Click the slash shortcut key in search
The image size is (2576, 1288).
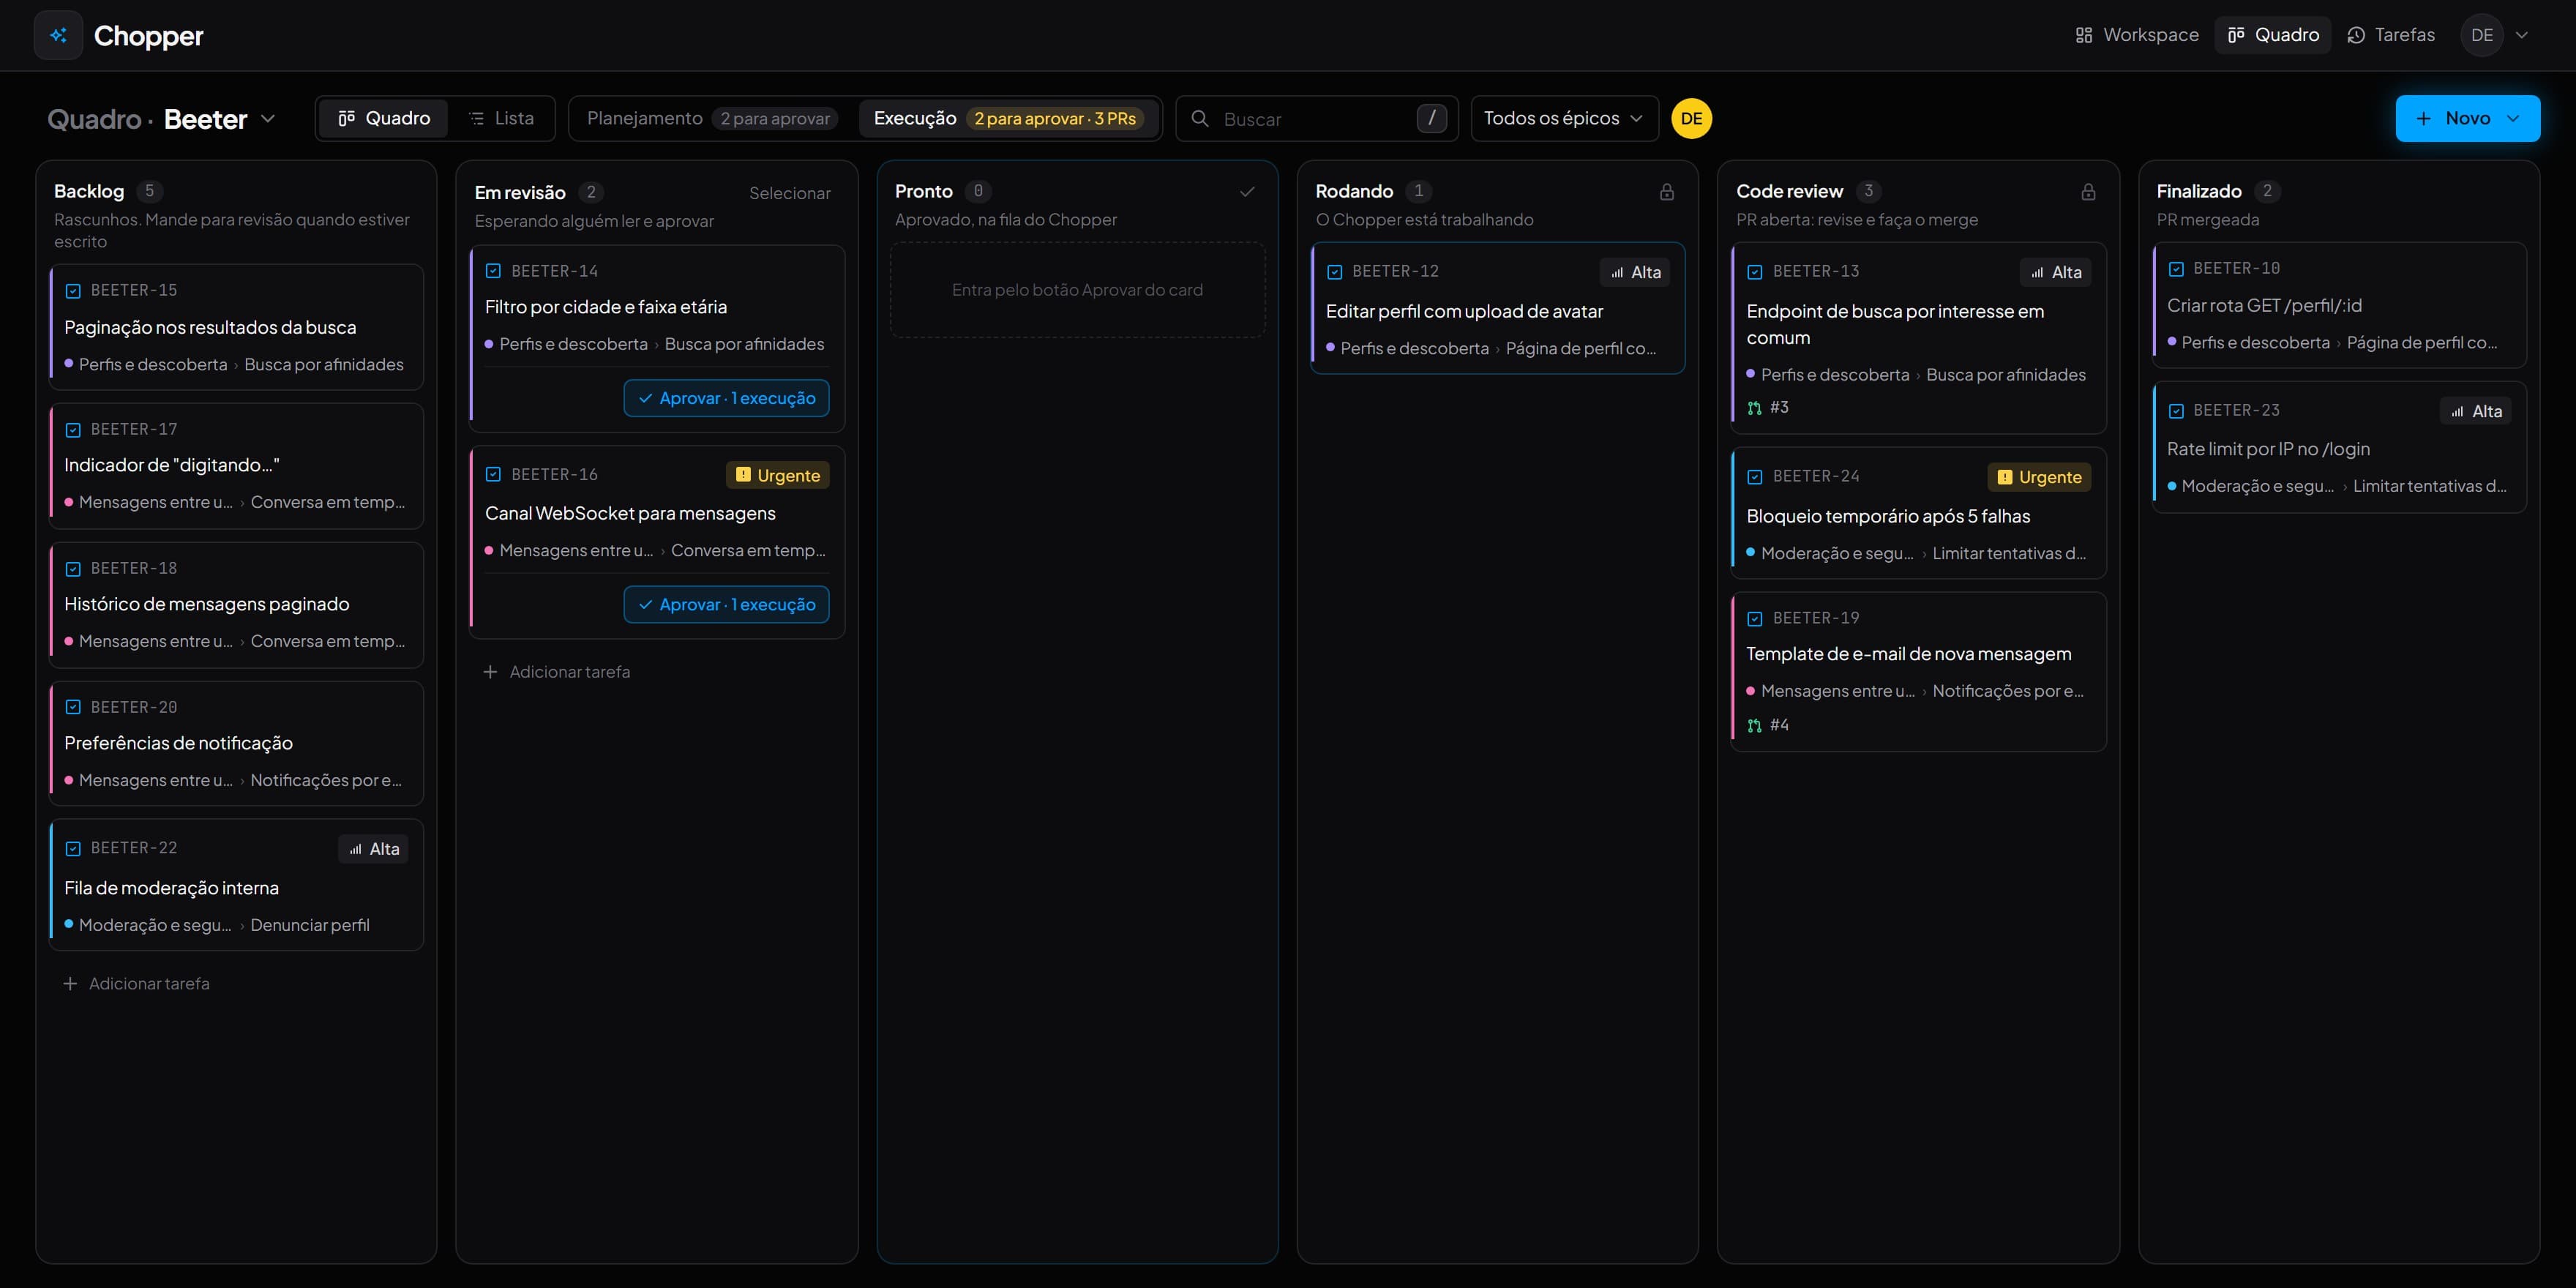pyautogui.click(x=1431, y=118)
